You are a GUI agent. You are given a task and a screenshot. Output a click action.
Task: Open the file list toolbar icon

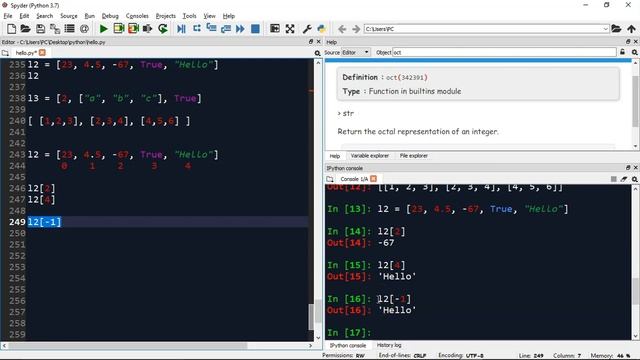(69, 29)
